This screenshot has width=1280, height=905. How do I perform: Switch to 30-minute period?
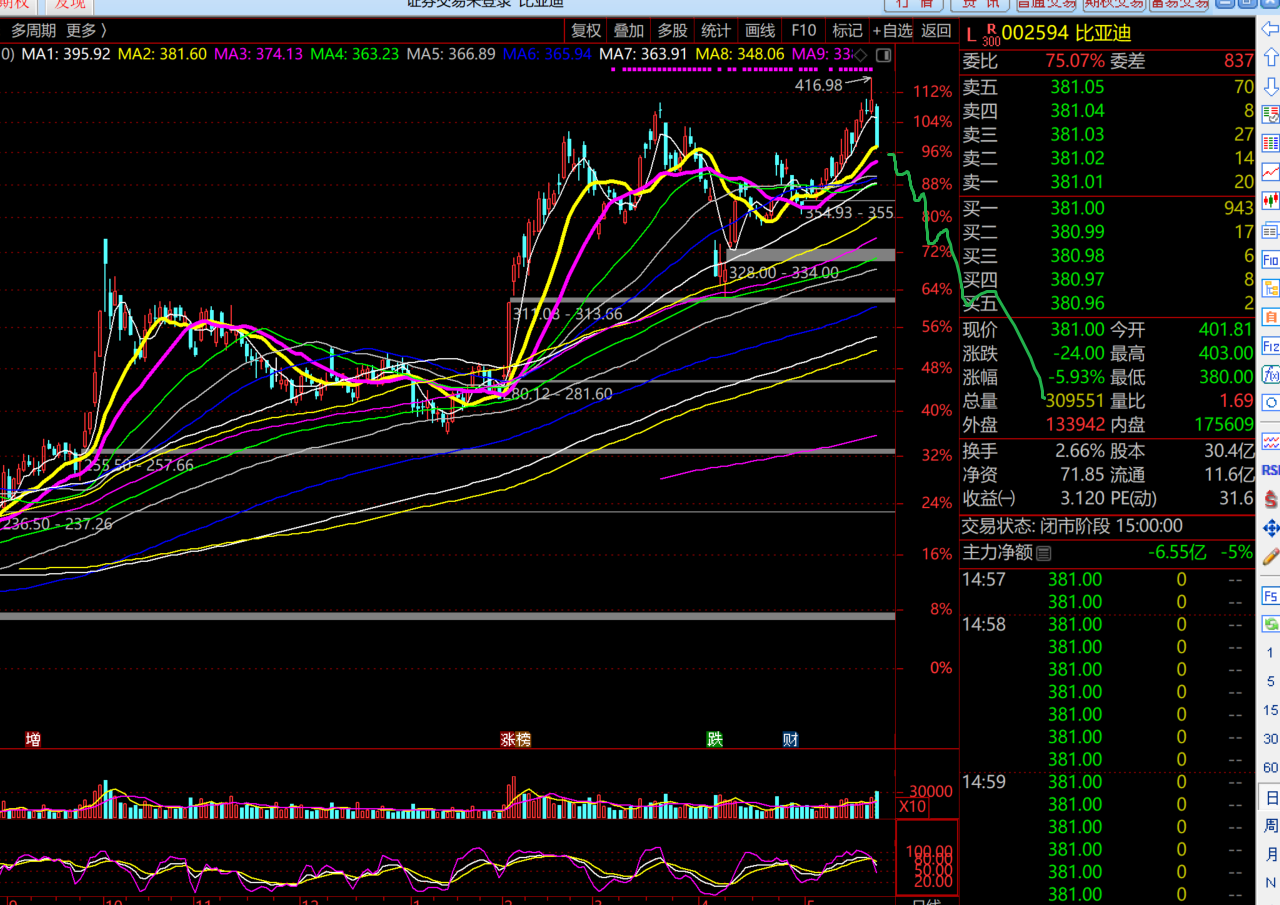1270,738
